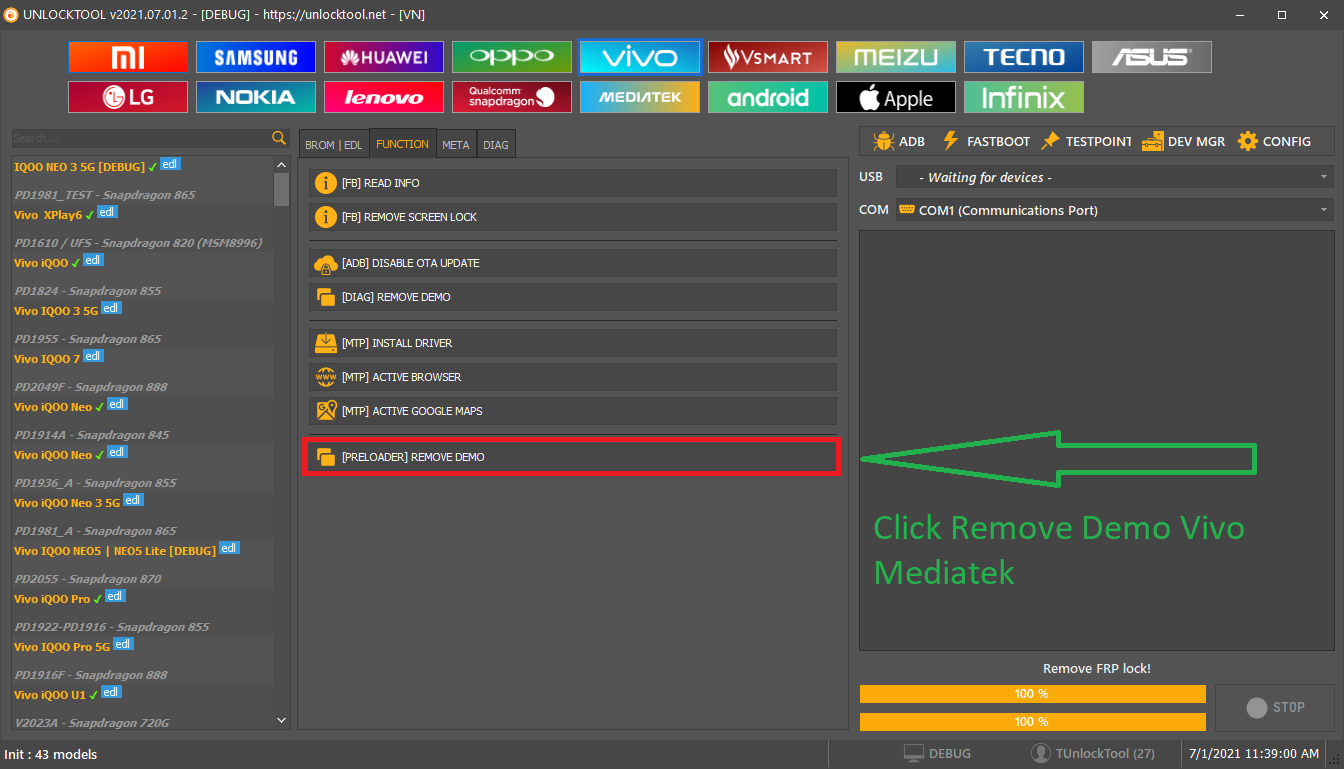Viewport: 1344px width, 769px height.
Task: Select the Meizu brand tile
Action: 896,57
